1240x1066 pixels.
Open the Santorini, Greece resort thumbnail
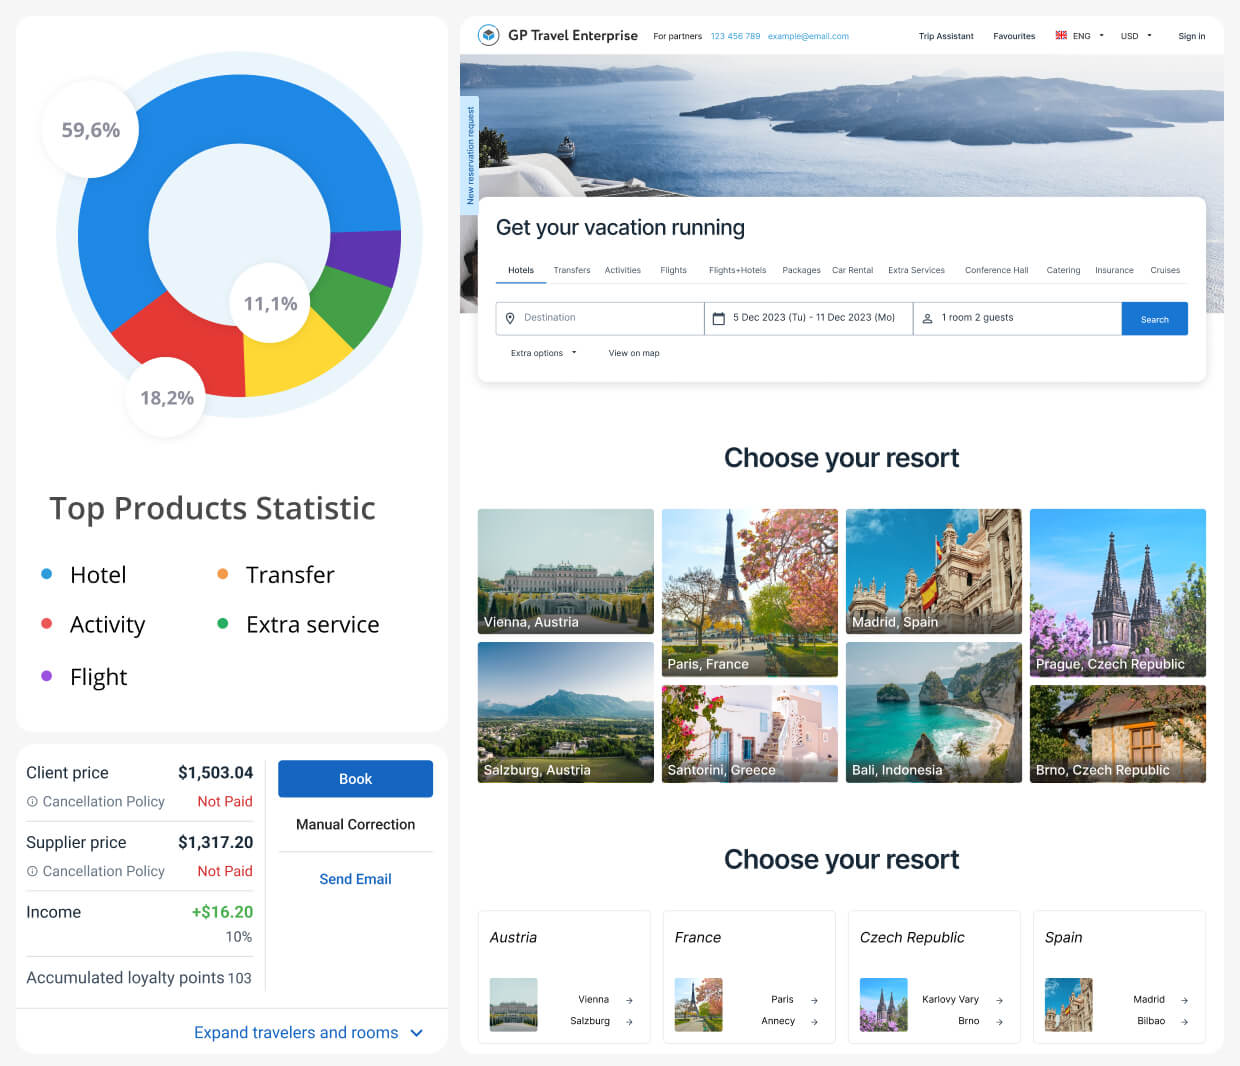click(x=749, y=733)
